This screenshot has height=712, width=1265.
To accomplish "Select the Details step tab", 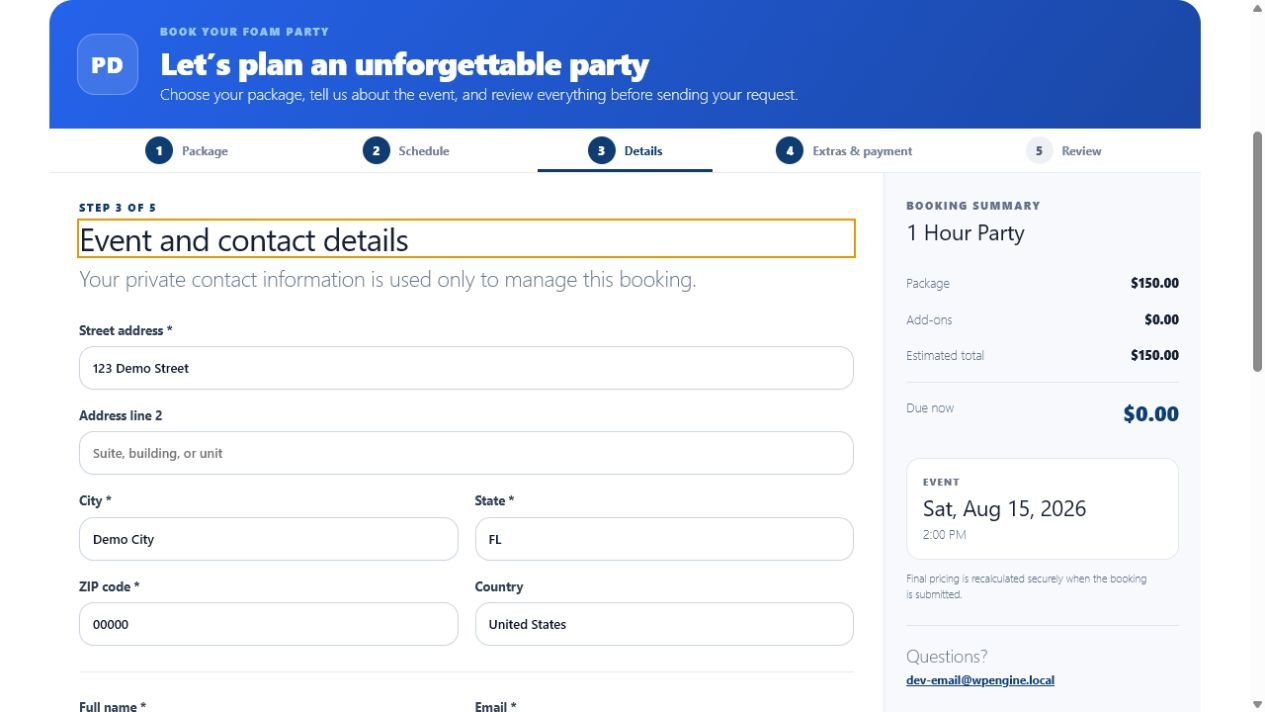I will [x=625, y=151].
